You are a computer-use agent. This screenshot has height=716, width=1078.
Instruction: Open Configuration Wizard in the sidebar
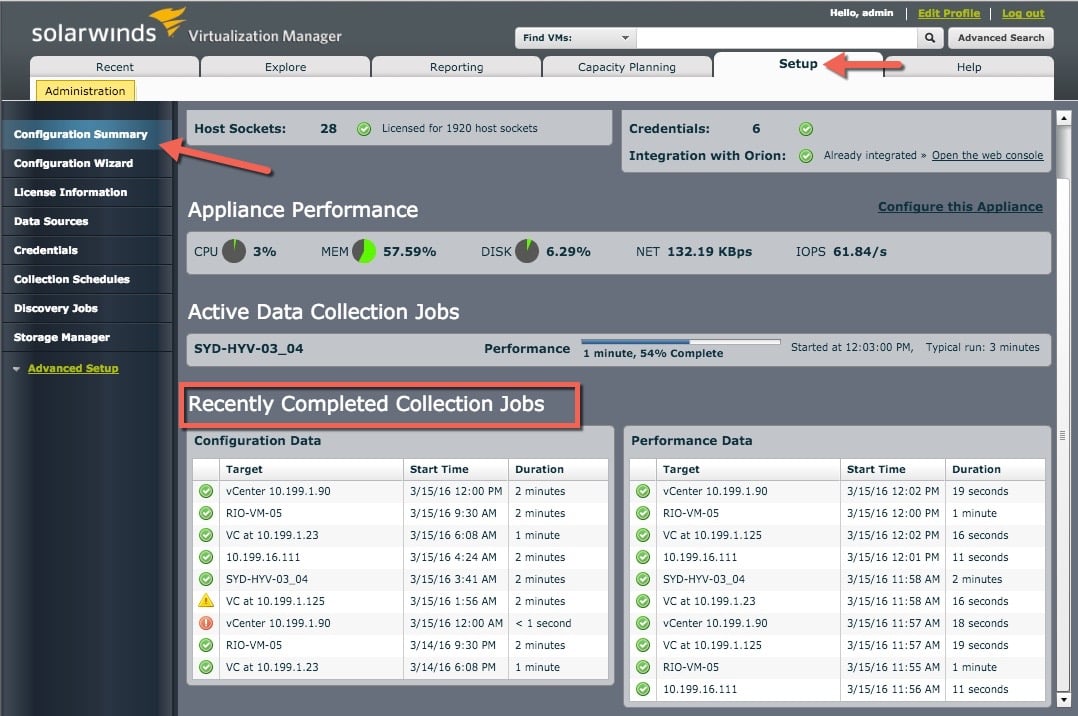tap(86, 163)
